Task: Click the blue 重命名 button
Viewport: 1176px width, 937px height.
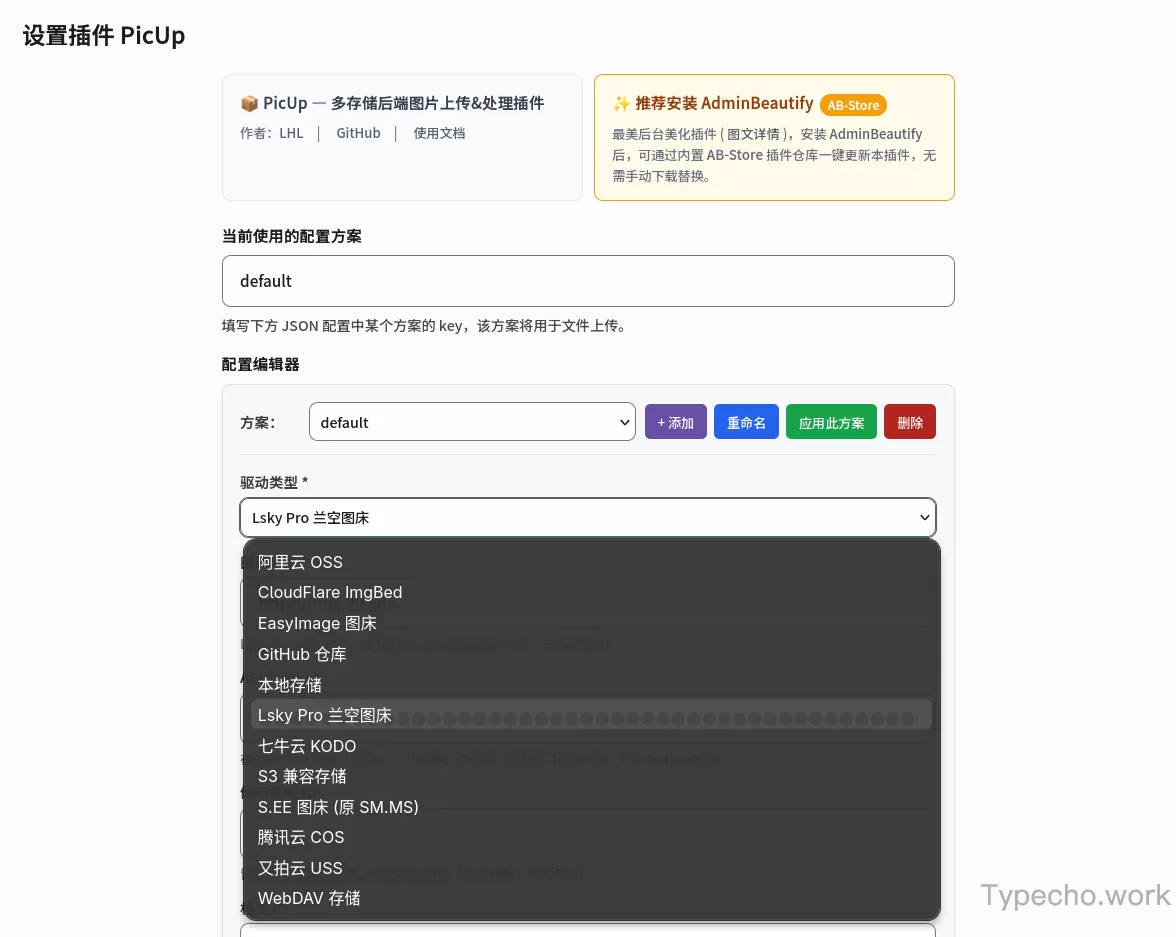Action: click(746, 422)
